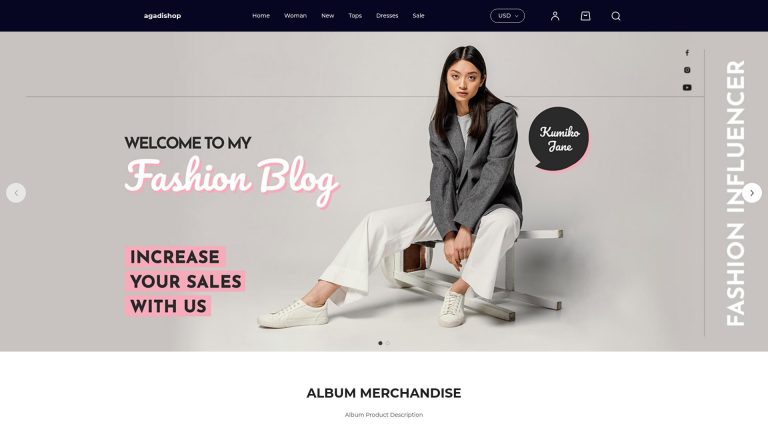Viewport: 768px width, 432px height.
Task: Open the New menu item
Action: click(x=328, y=16)
